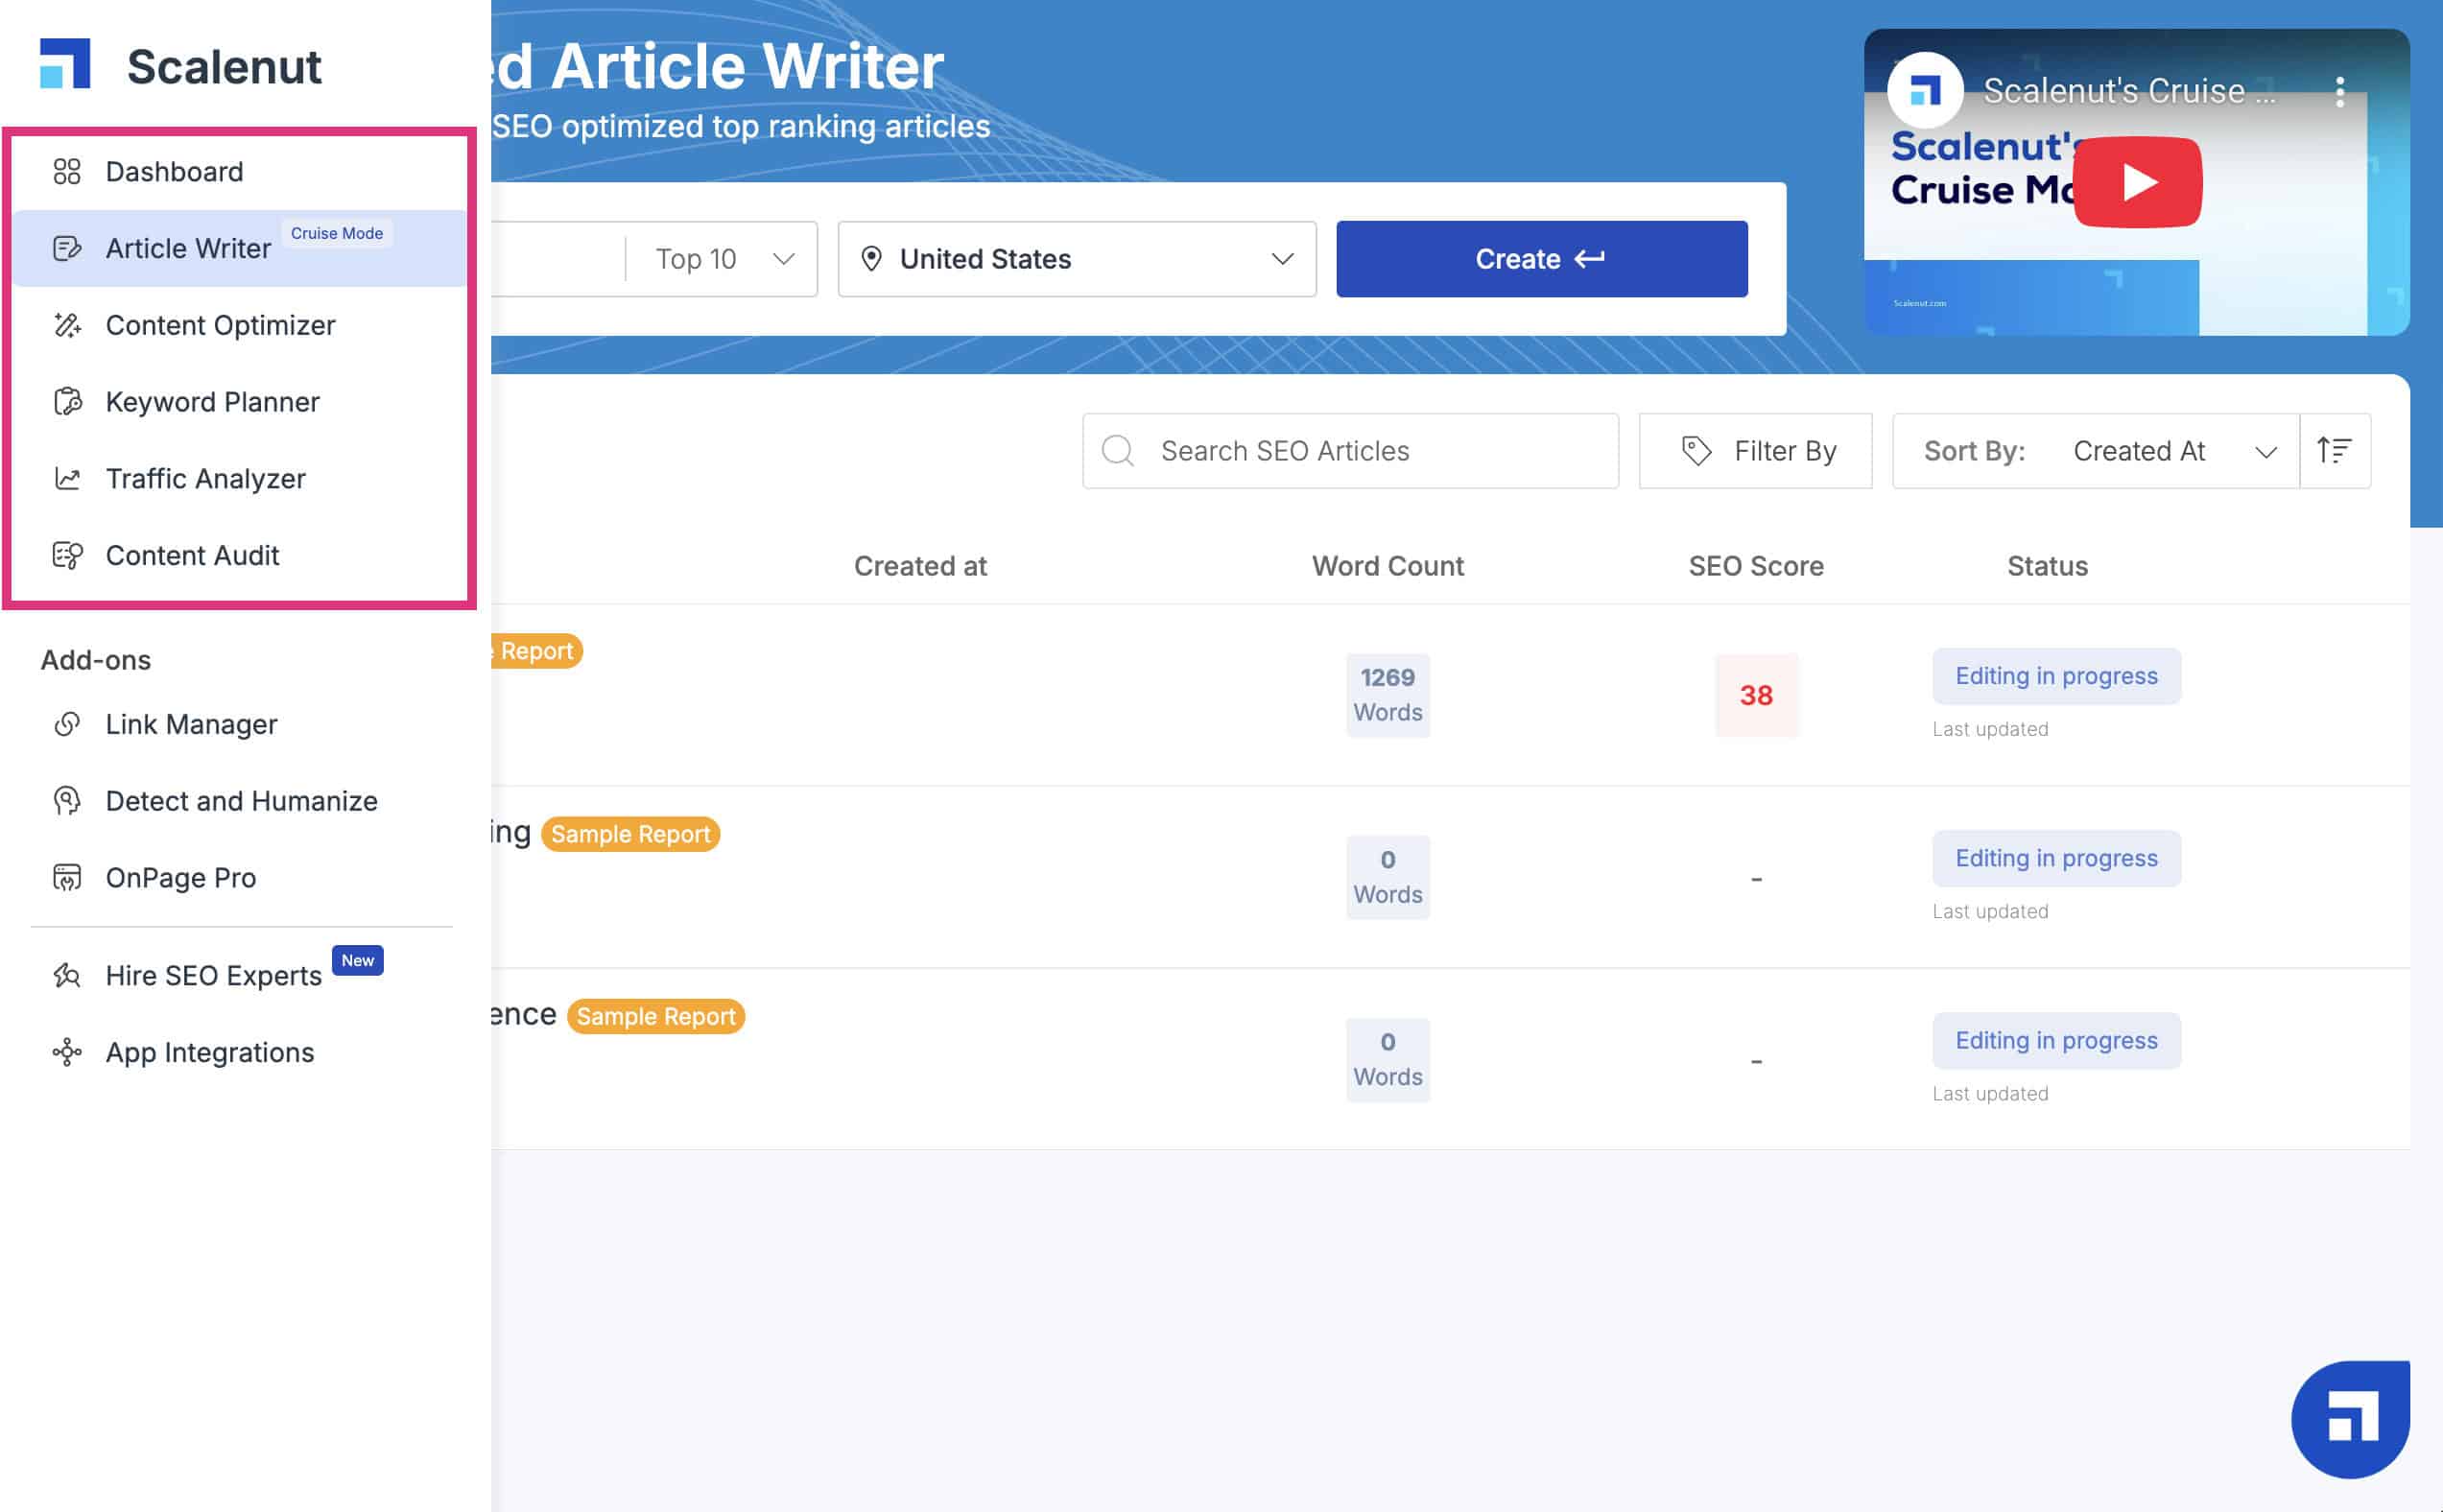Image resolution: width=2443 pixels, height=1512 pixels.
Task: Open the OnPage Pro icon
Action: pyautogui.click(x=67, y=878)
